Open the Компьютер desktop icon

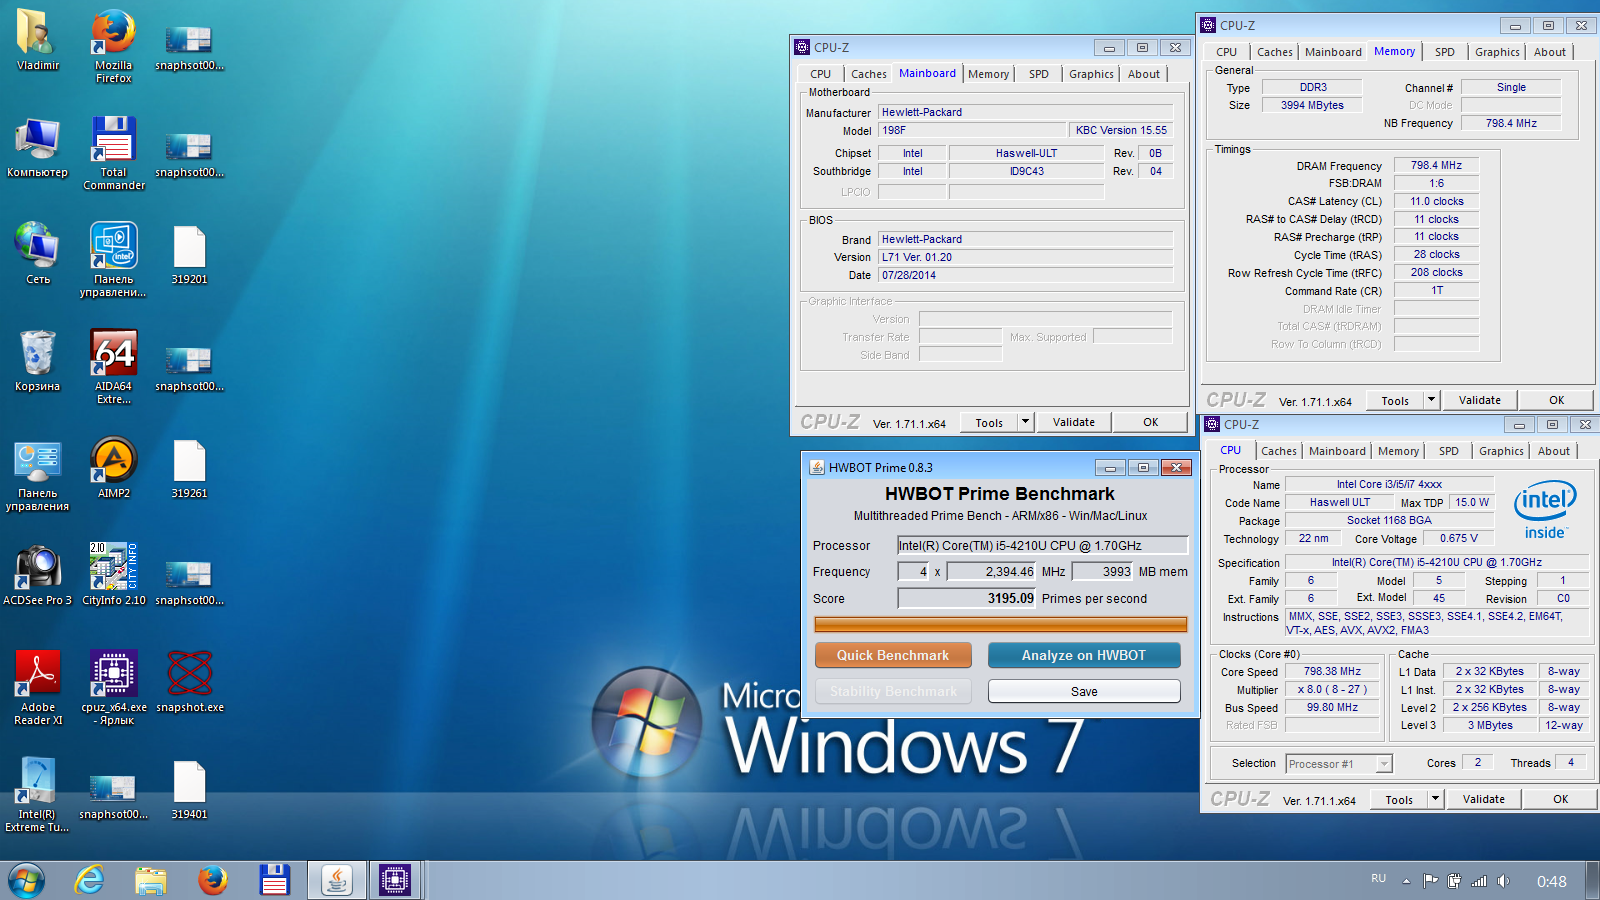pyautogui.click(x=37, y=147)
